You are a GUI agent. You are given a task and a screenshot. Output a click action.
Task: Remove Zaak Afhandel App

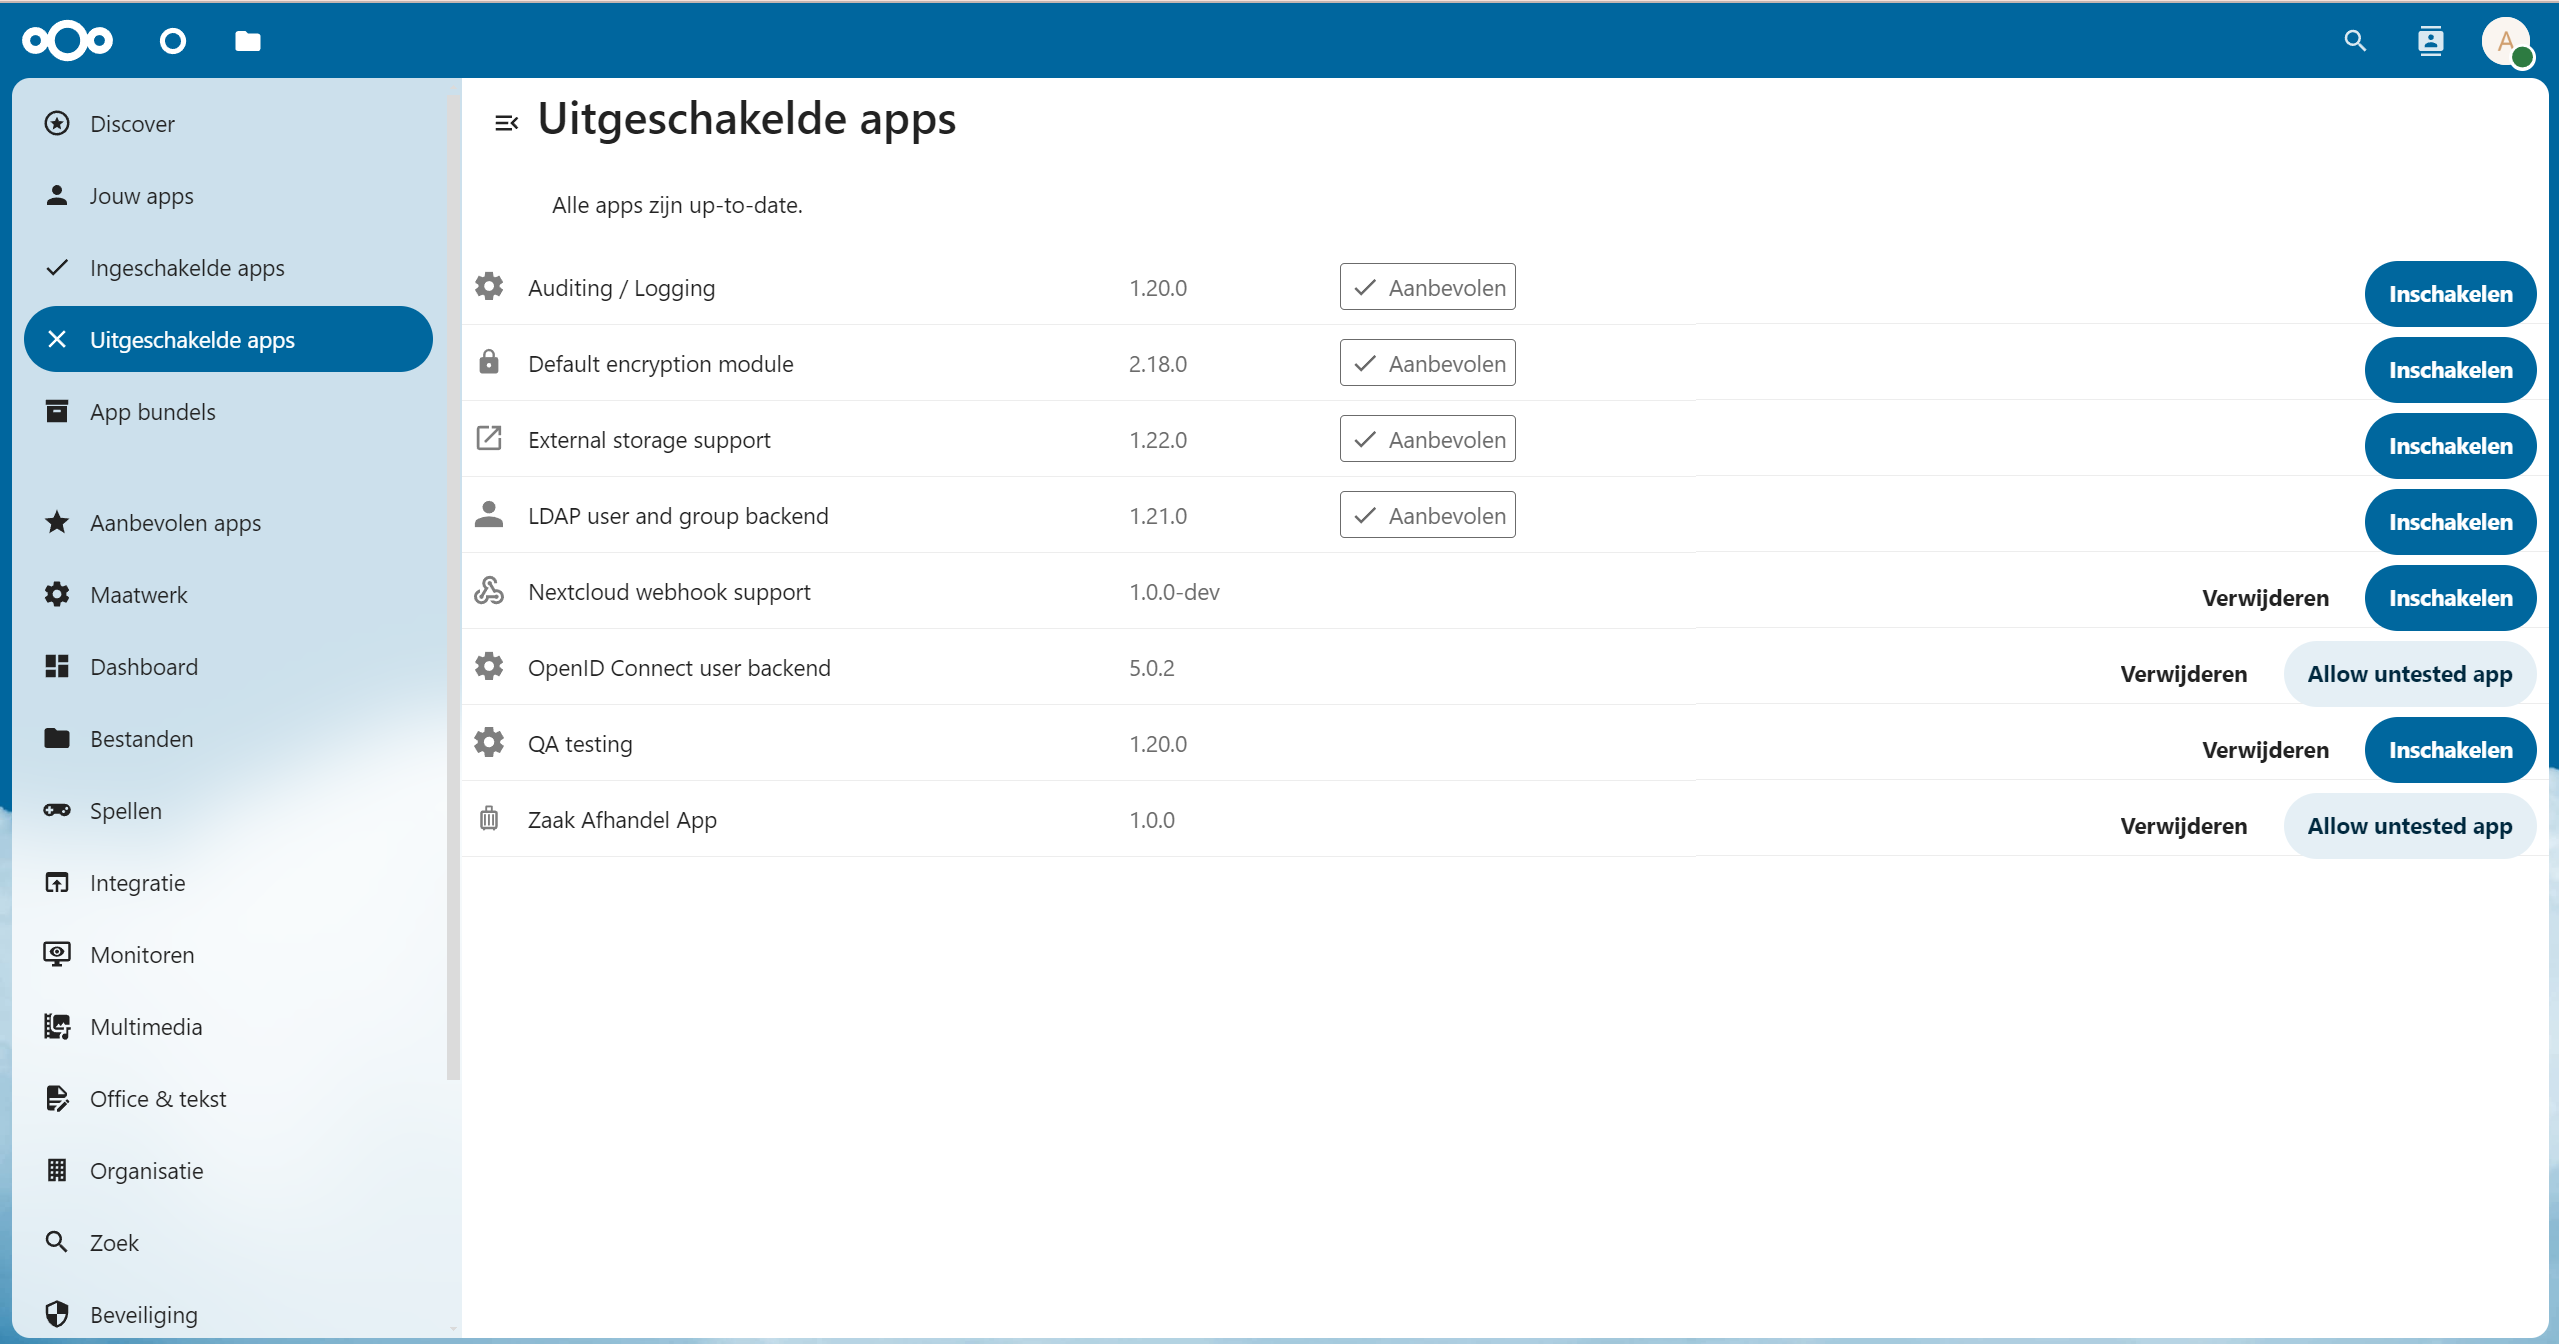tap(2183, 826)
